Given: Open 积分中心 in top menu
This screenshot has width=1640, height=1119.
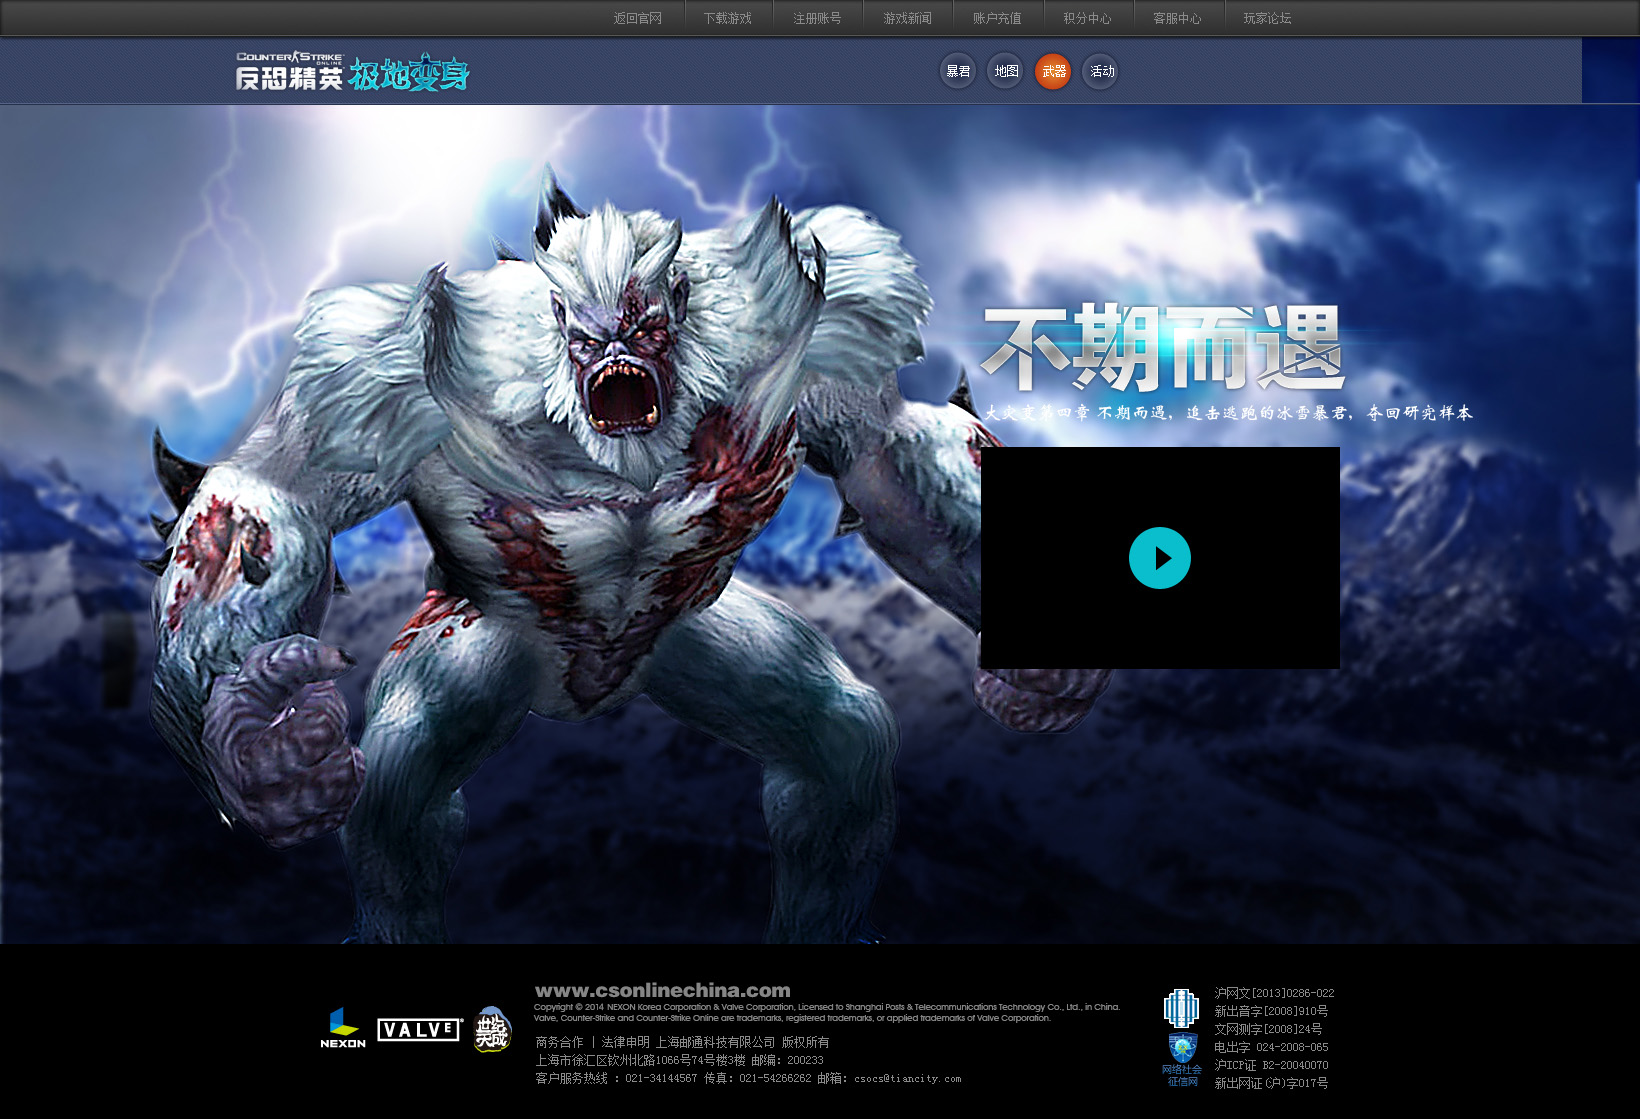Looking at the screenshot, I should (1087, 18).
